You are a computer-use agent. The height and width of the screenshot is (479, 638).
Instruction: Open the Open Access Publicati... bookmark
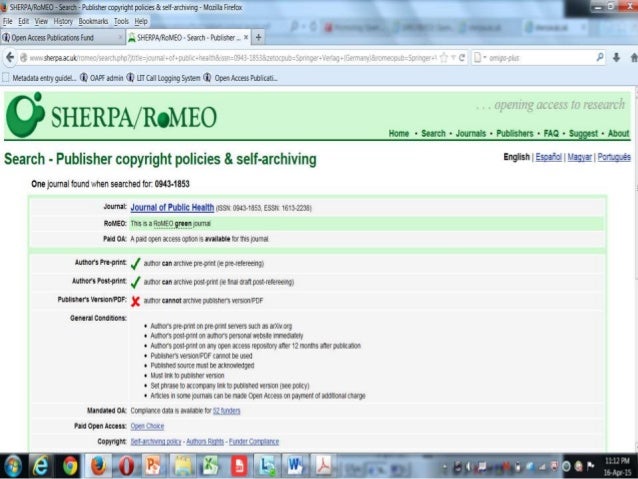click(x=241, y=78)
